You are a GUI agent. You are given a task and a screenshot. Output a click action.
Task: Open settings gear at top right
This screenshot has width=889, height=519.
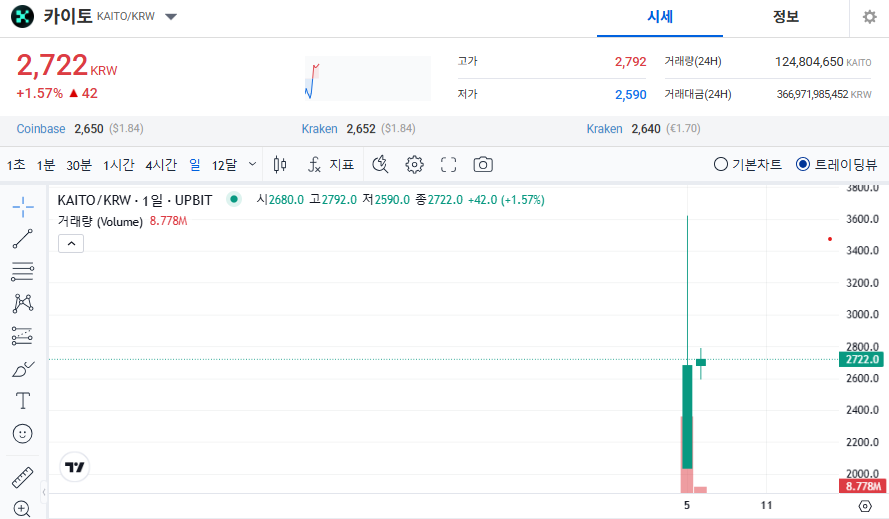click(x=869, y=17)
